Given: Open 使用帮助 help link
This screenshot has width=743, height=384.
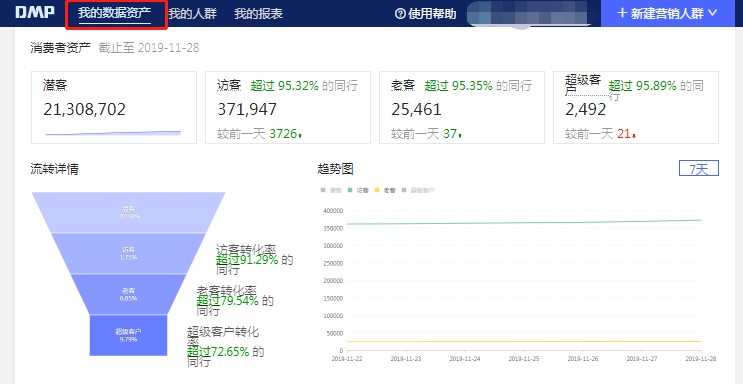Looking at the screenshot, I should click(426, 13).
